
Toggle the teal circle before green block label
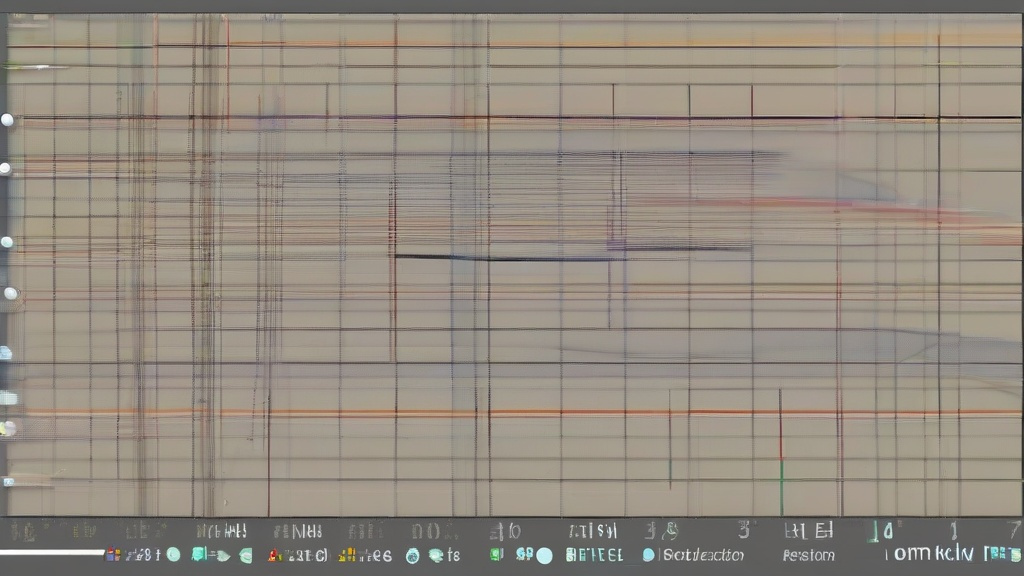pos(544,555)
